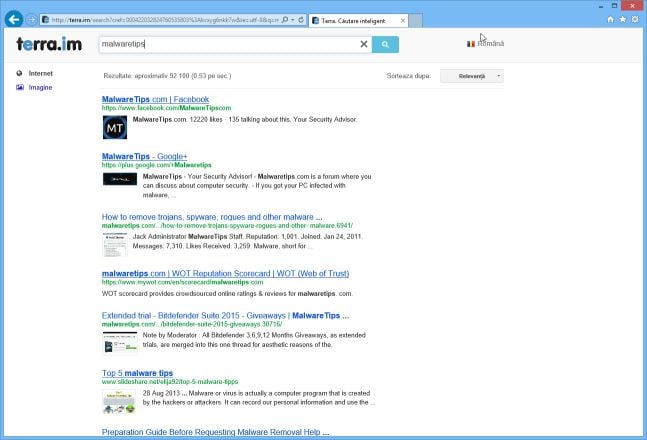Open a new blank tab

pyautogui.click(x=416, y=21)
